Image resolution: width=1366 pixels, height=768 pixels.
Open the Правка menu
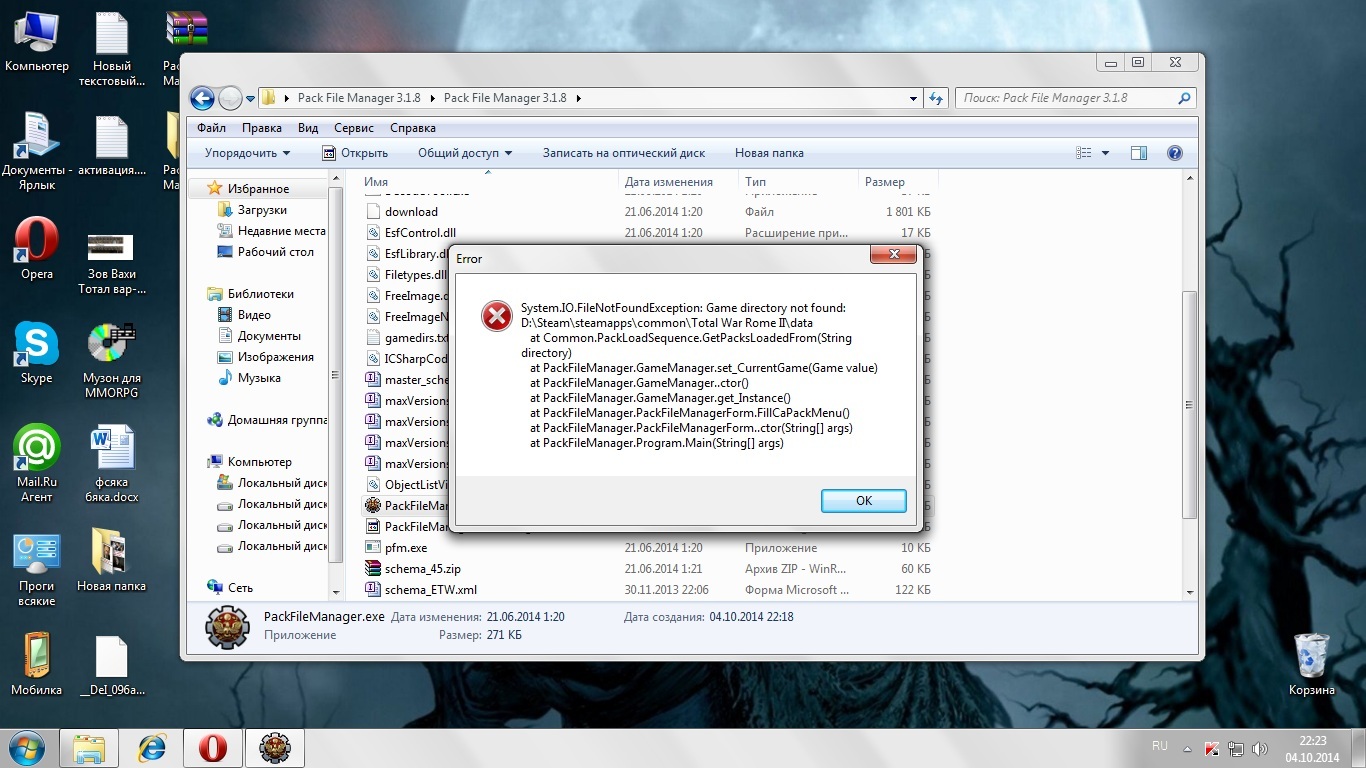[261, 128]
